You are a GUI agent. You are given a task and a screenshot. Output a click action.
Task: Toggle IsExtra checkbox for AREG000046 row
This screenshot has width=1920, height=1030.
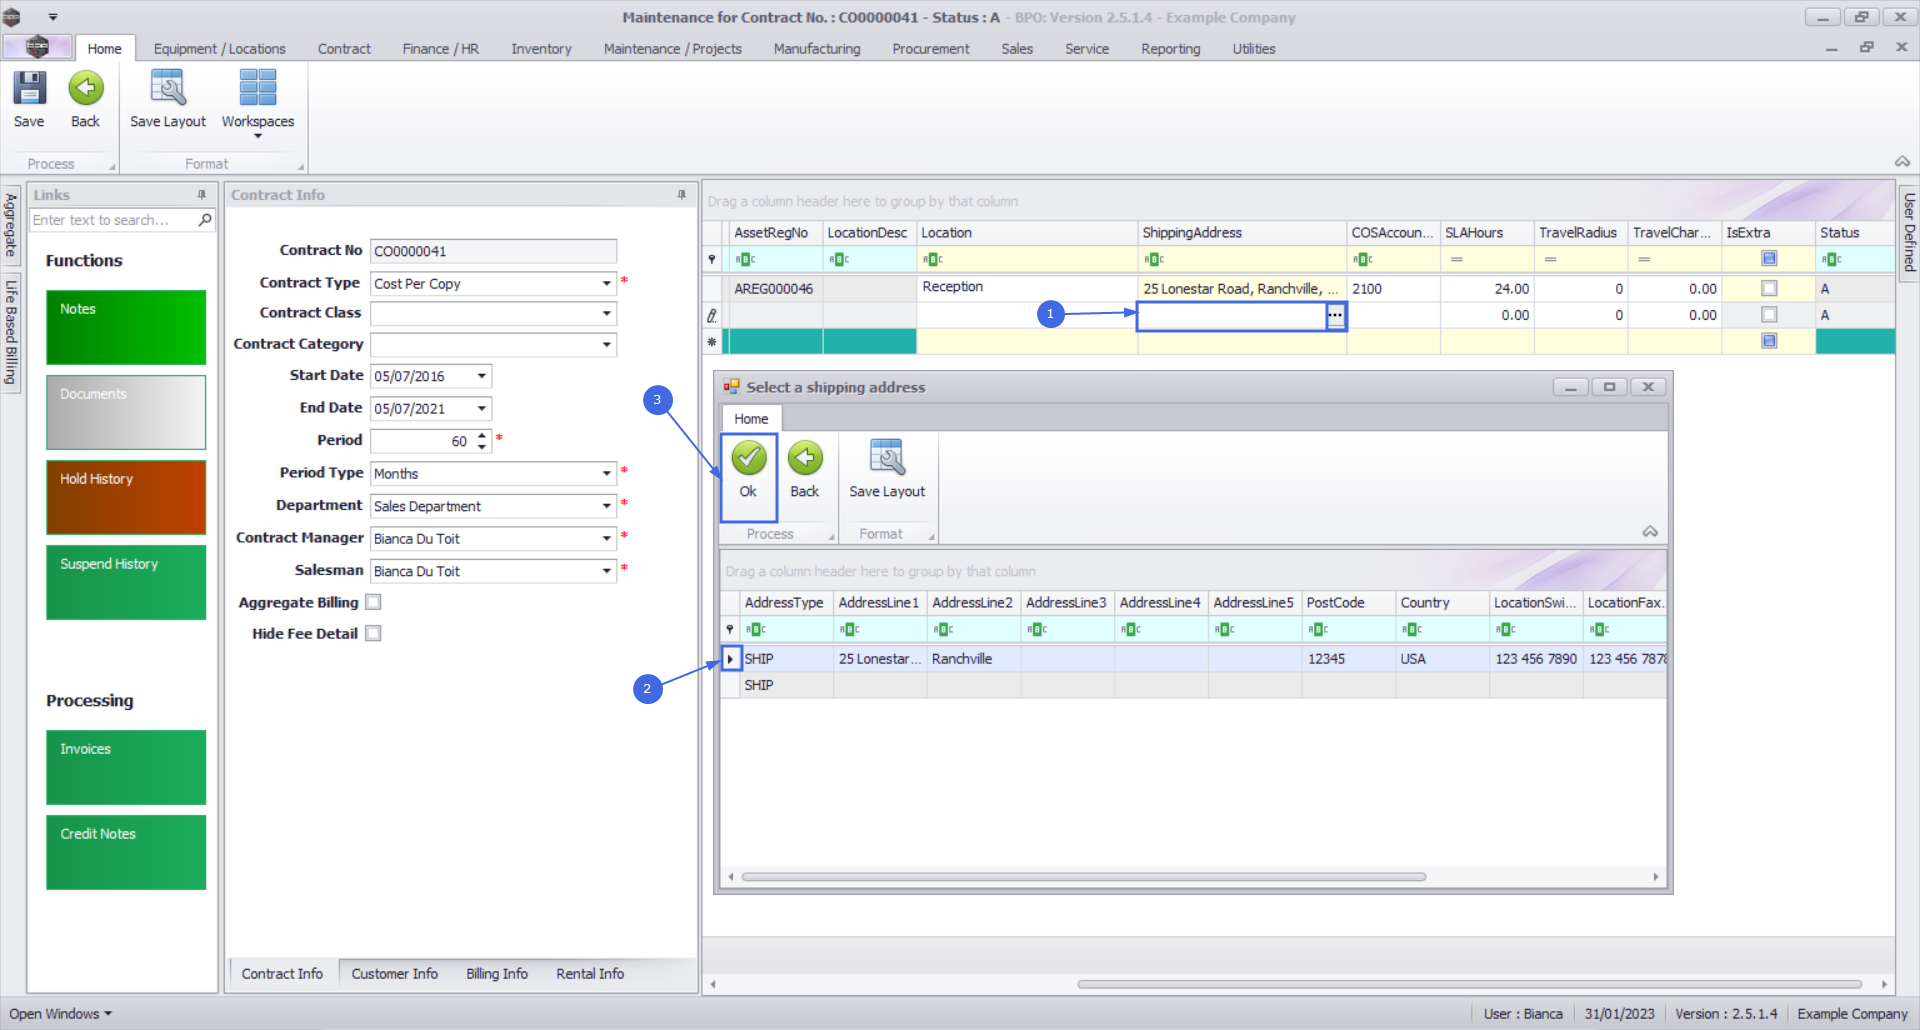tap(1769, 288)
